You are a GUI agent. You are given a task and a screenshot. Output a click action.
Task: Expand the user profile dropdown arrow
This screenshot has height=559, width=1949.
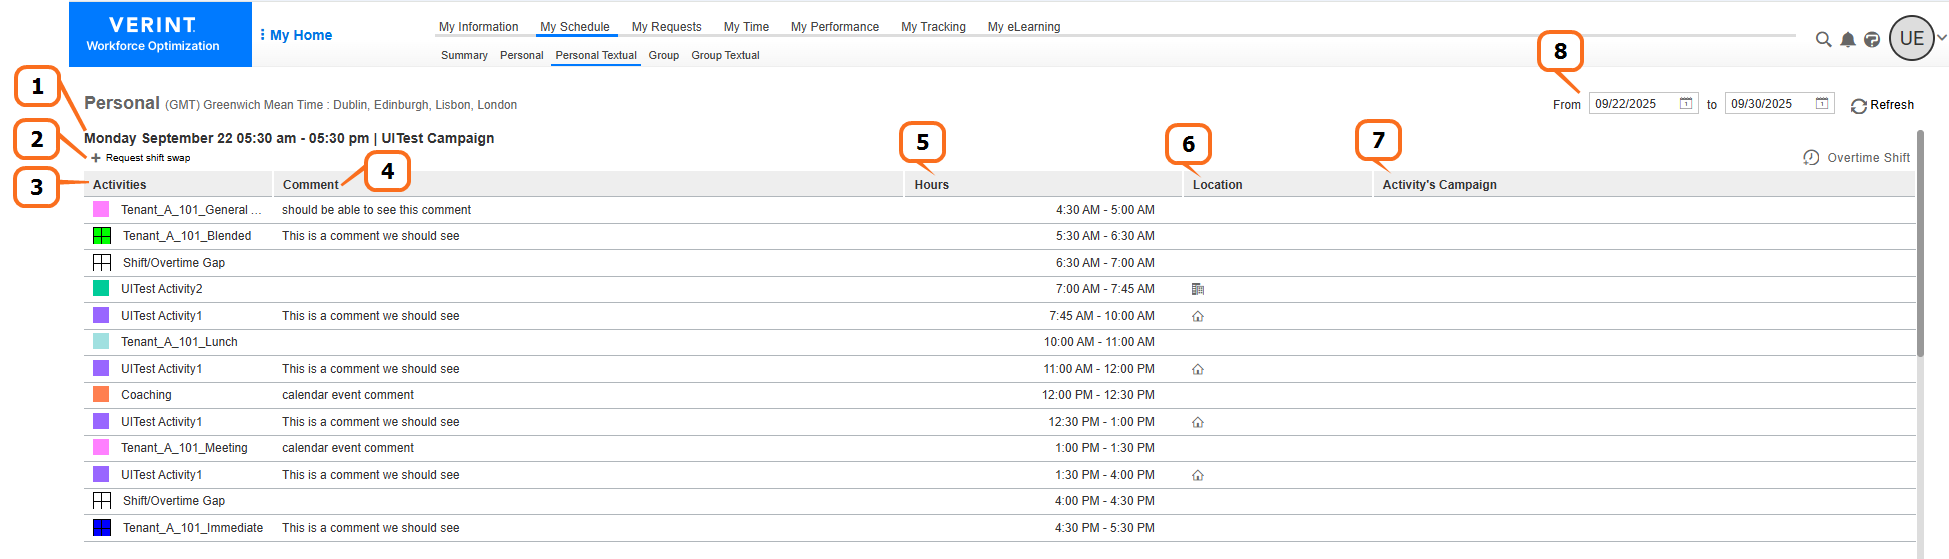click(1942, 38)
